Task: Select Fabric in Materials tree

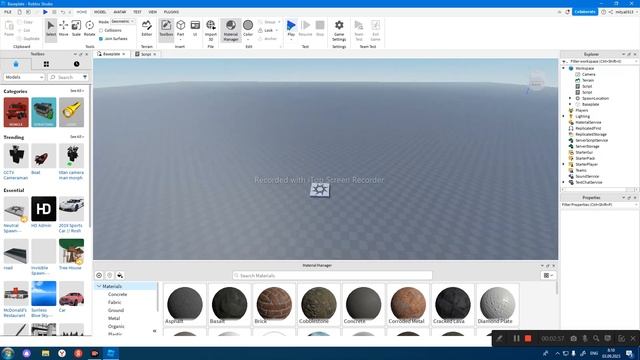Action: [x=115, y=302]
